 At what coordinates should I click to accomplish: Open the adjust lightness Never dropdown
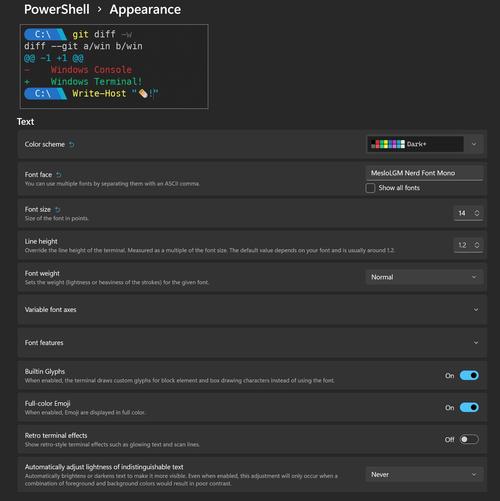[425, 474]
